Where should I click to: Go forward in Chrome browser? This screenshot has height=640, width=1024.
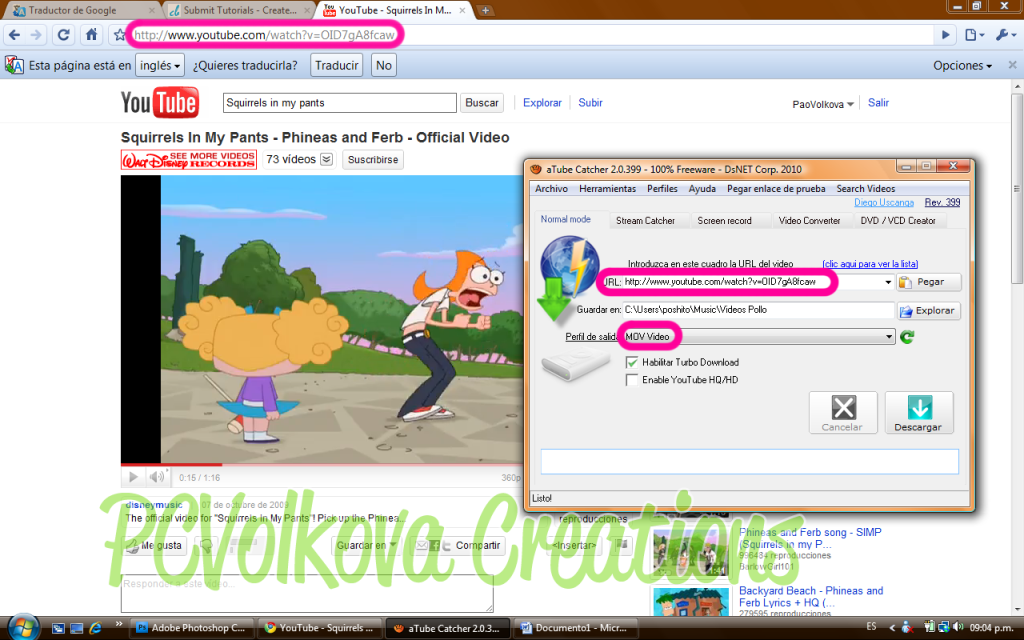pyautogui.click(x=37, y=35)
